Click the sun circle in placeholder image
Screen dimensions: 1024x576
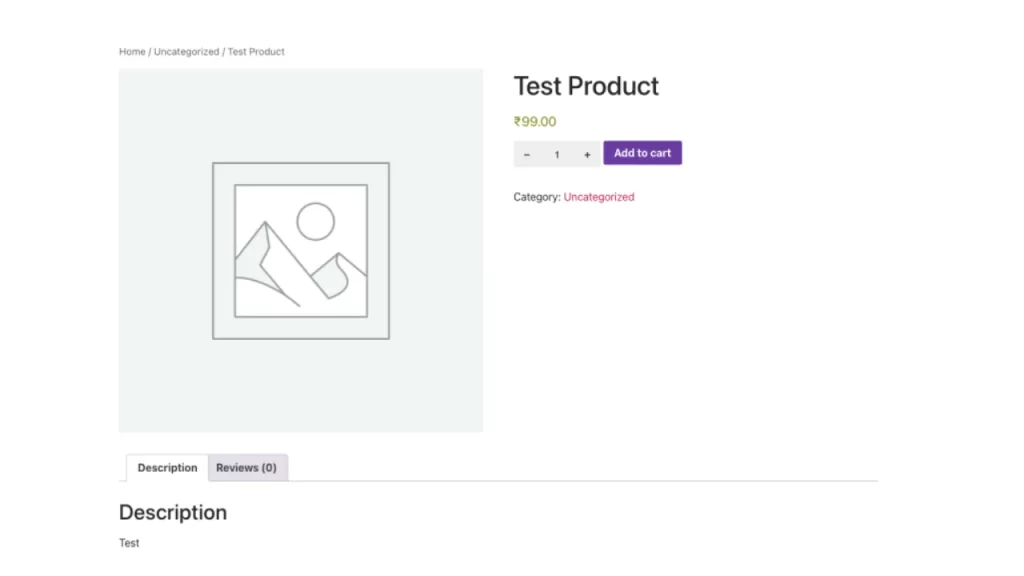[315, 221]
